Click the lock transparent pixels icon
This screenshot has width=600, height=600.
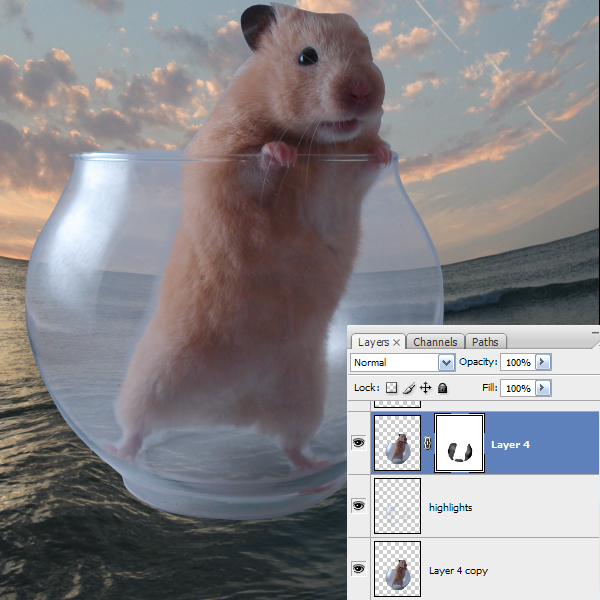[x=392, y=388]
